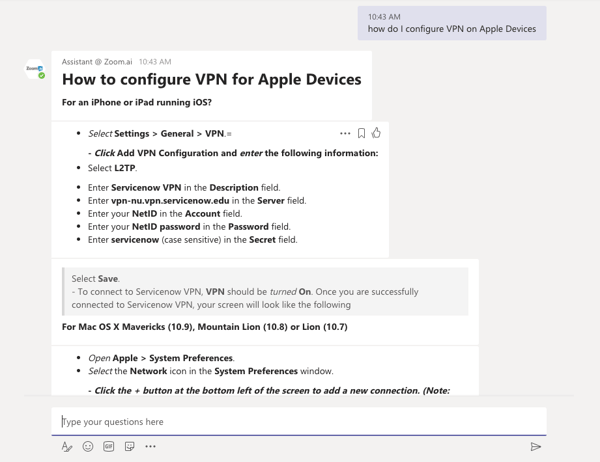Open the text Format tool
This screenshot has width=600, height=462.
tap(67, 446)
